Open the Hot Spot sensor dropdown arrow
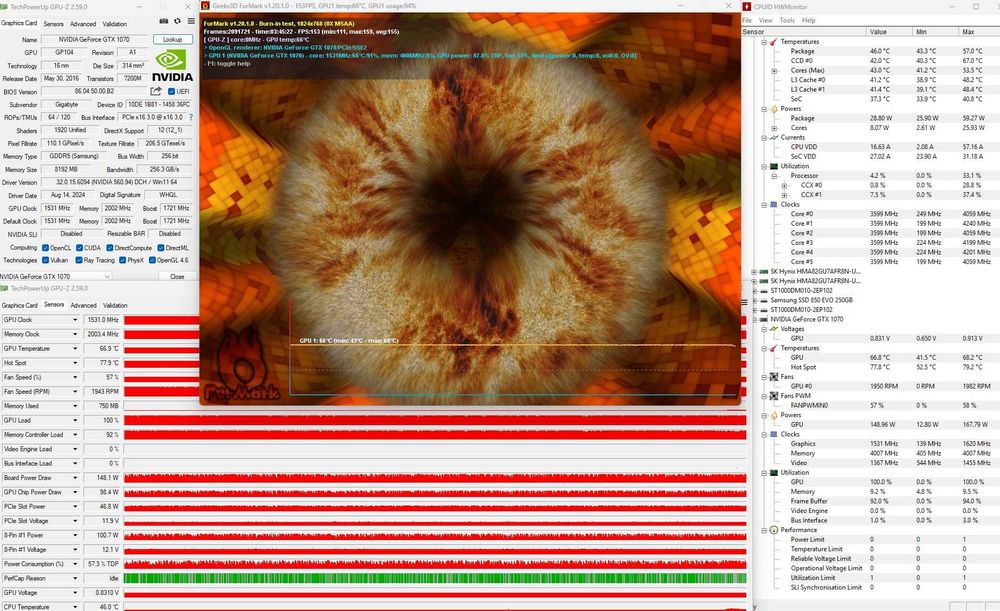1000x611 pixels. pyautogui.click(x=75, y=363)
